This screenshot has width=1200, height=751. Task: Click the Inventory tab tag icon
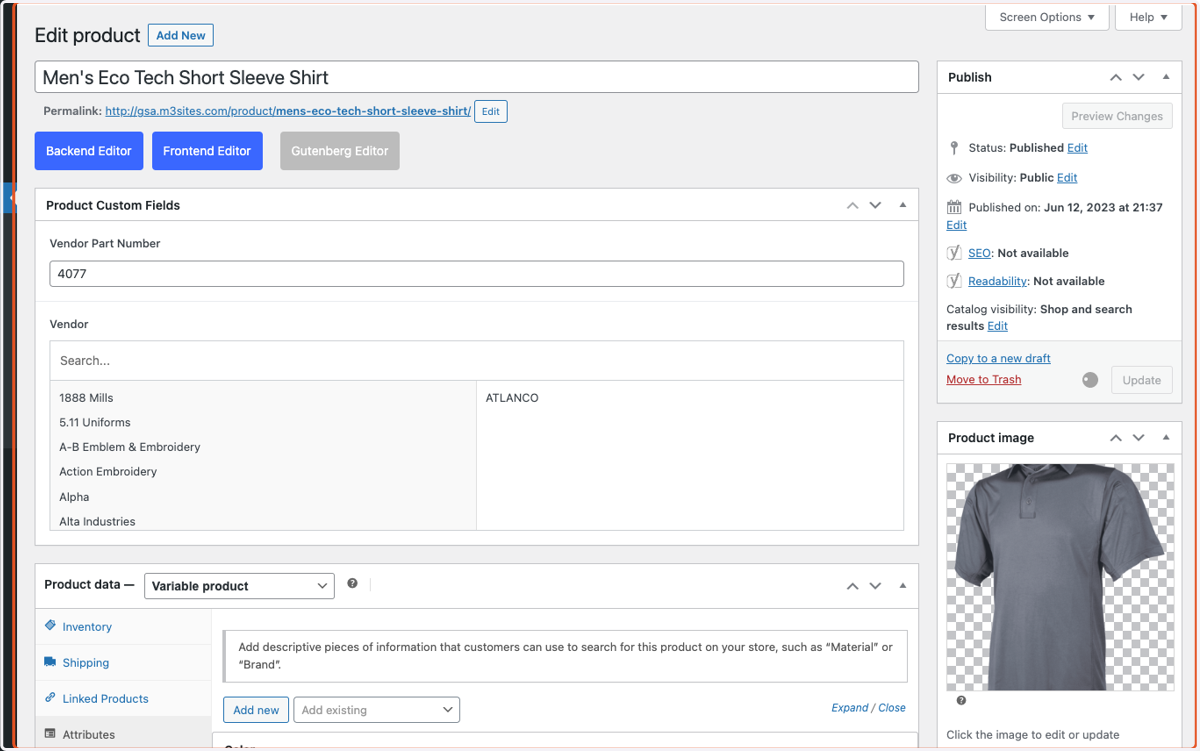50,626
